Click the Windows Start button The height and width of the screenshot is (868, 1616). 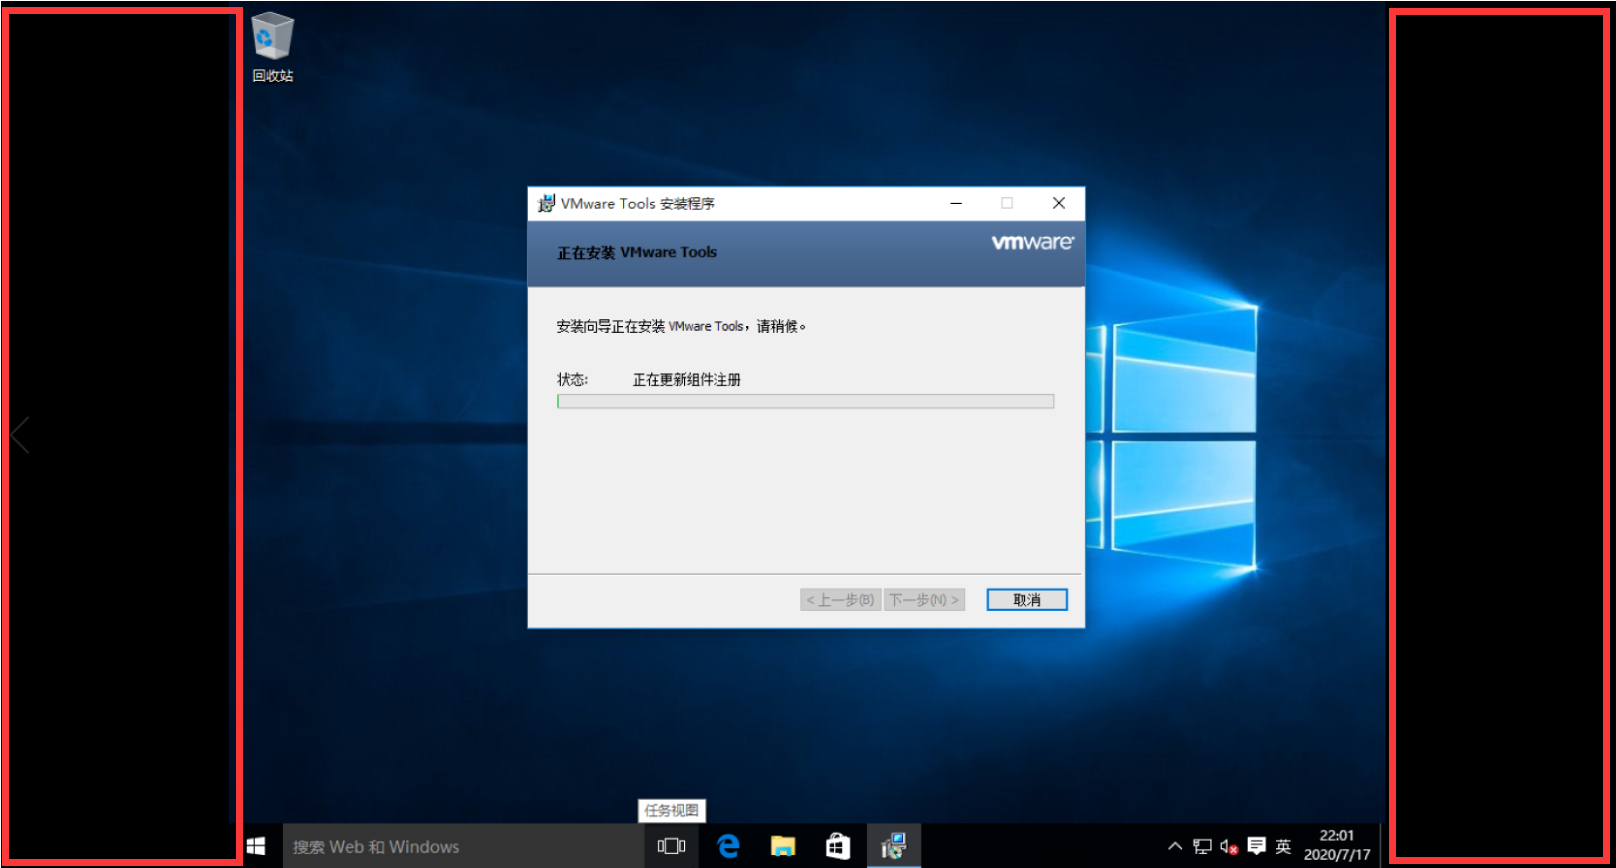coord(256,846)
